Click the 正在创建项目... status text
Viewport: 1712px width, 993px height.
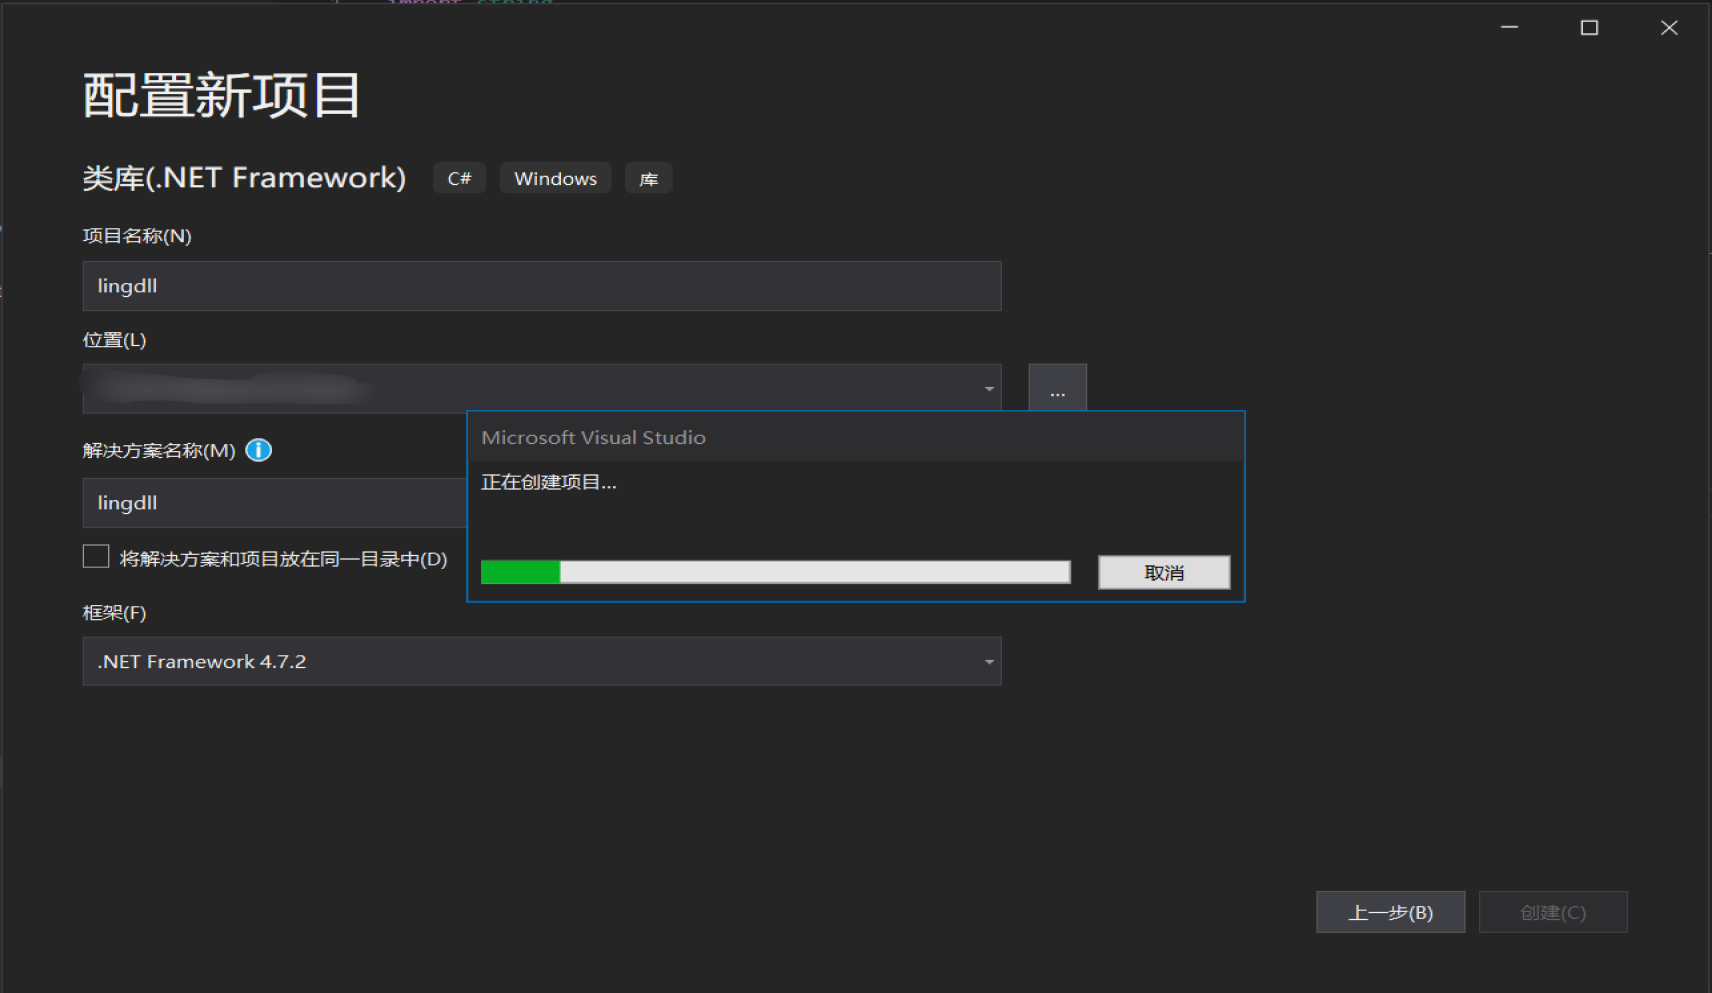coord(549,482)
